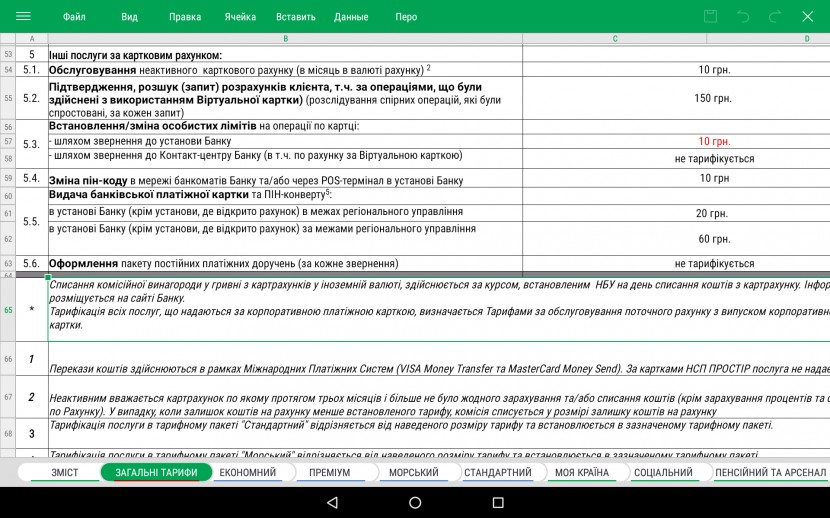
Task: Select row 59 header
Action: tap(8, 178)
